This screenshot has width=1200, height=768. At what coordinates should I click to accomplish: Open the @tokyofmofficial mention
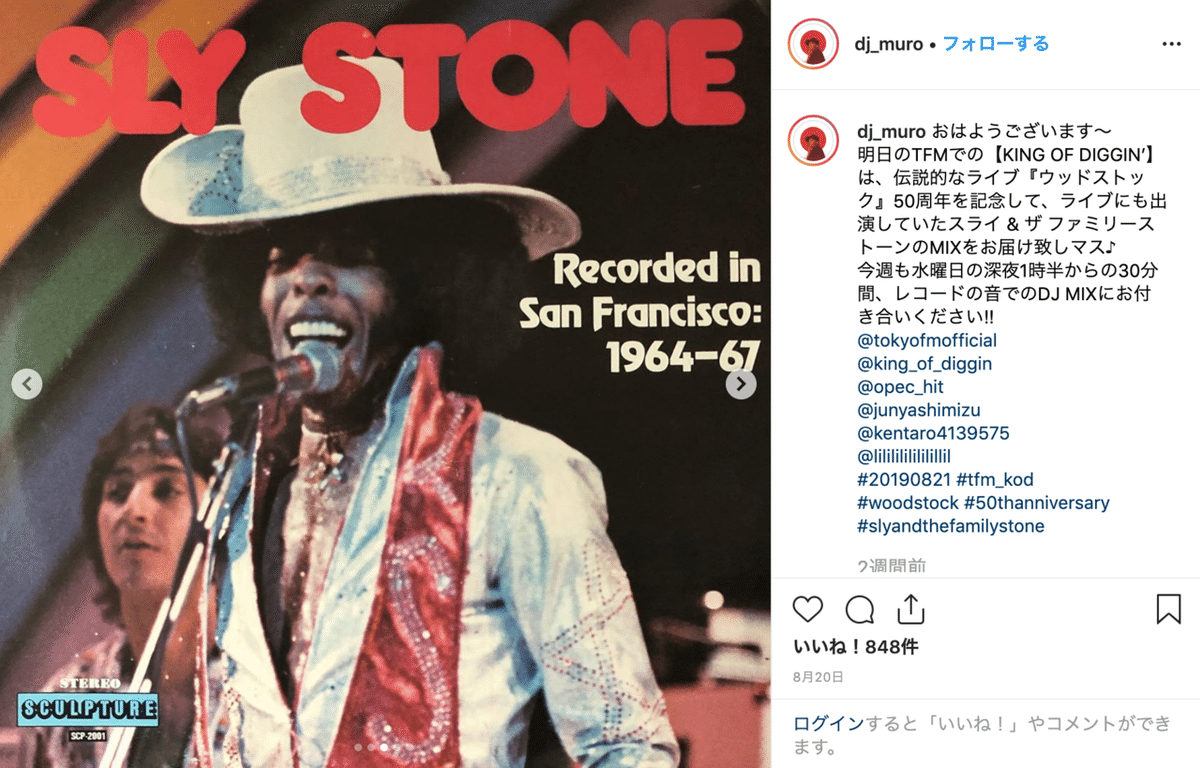pyautogui.click(x=927, y=340)
